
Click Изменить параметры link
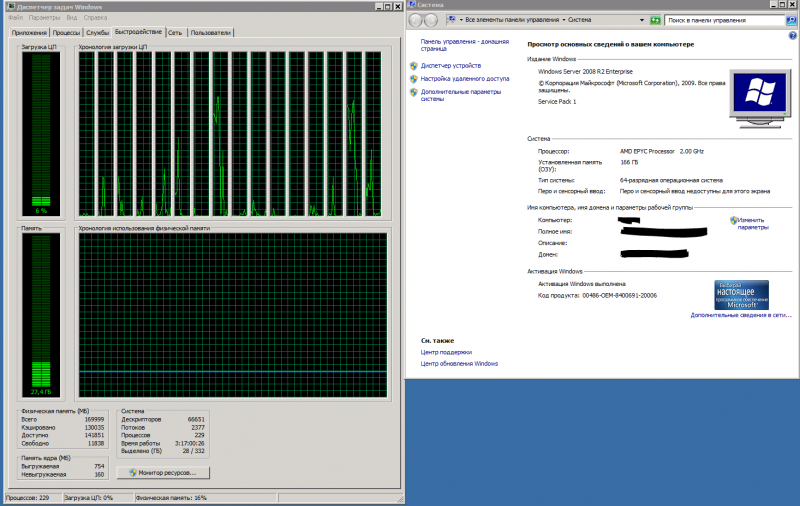click(752, 223)
